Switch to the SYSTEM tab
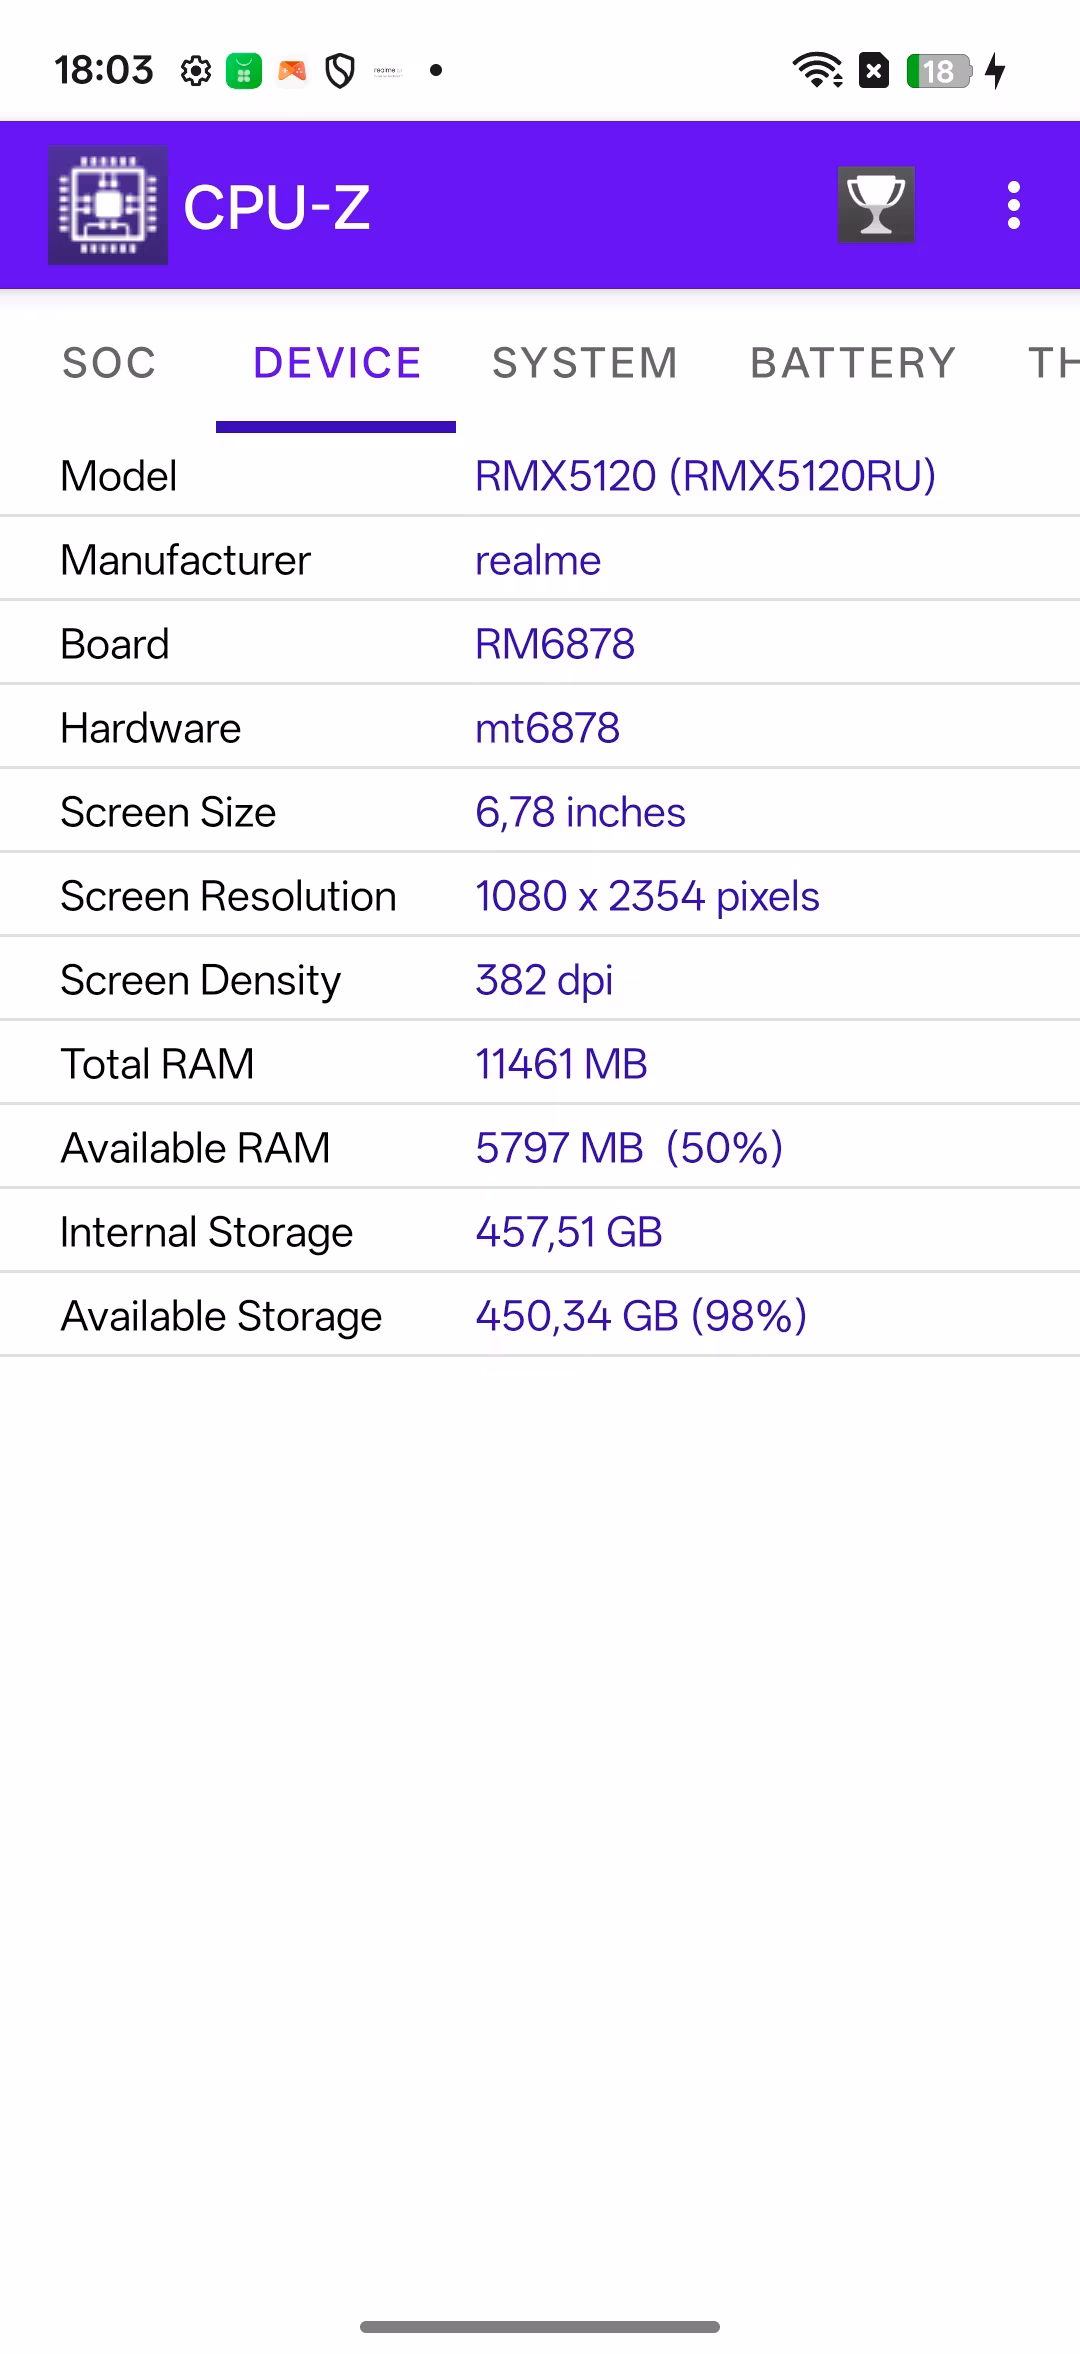This screenshot has width=1080, height=2354. click(585, 363)
